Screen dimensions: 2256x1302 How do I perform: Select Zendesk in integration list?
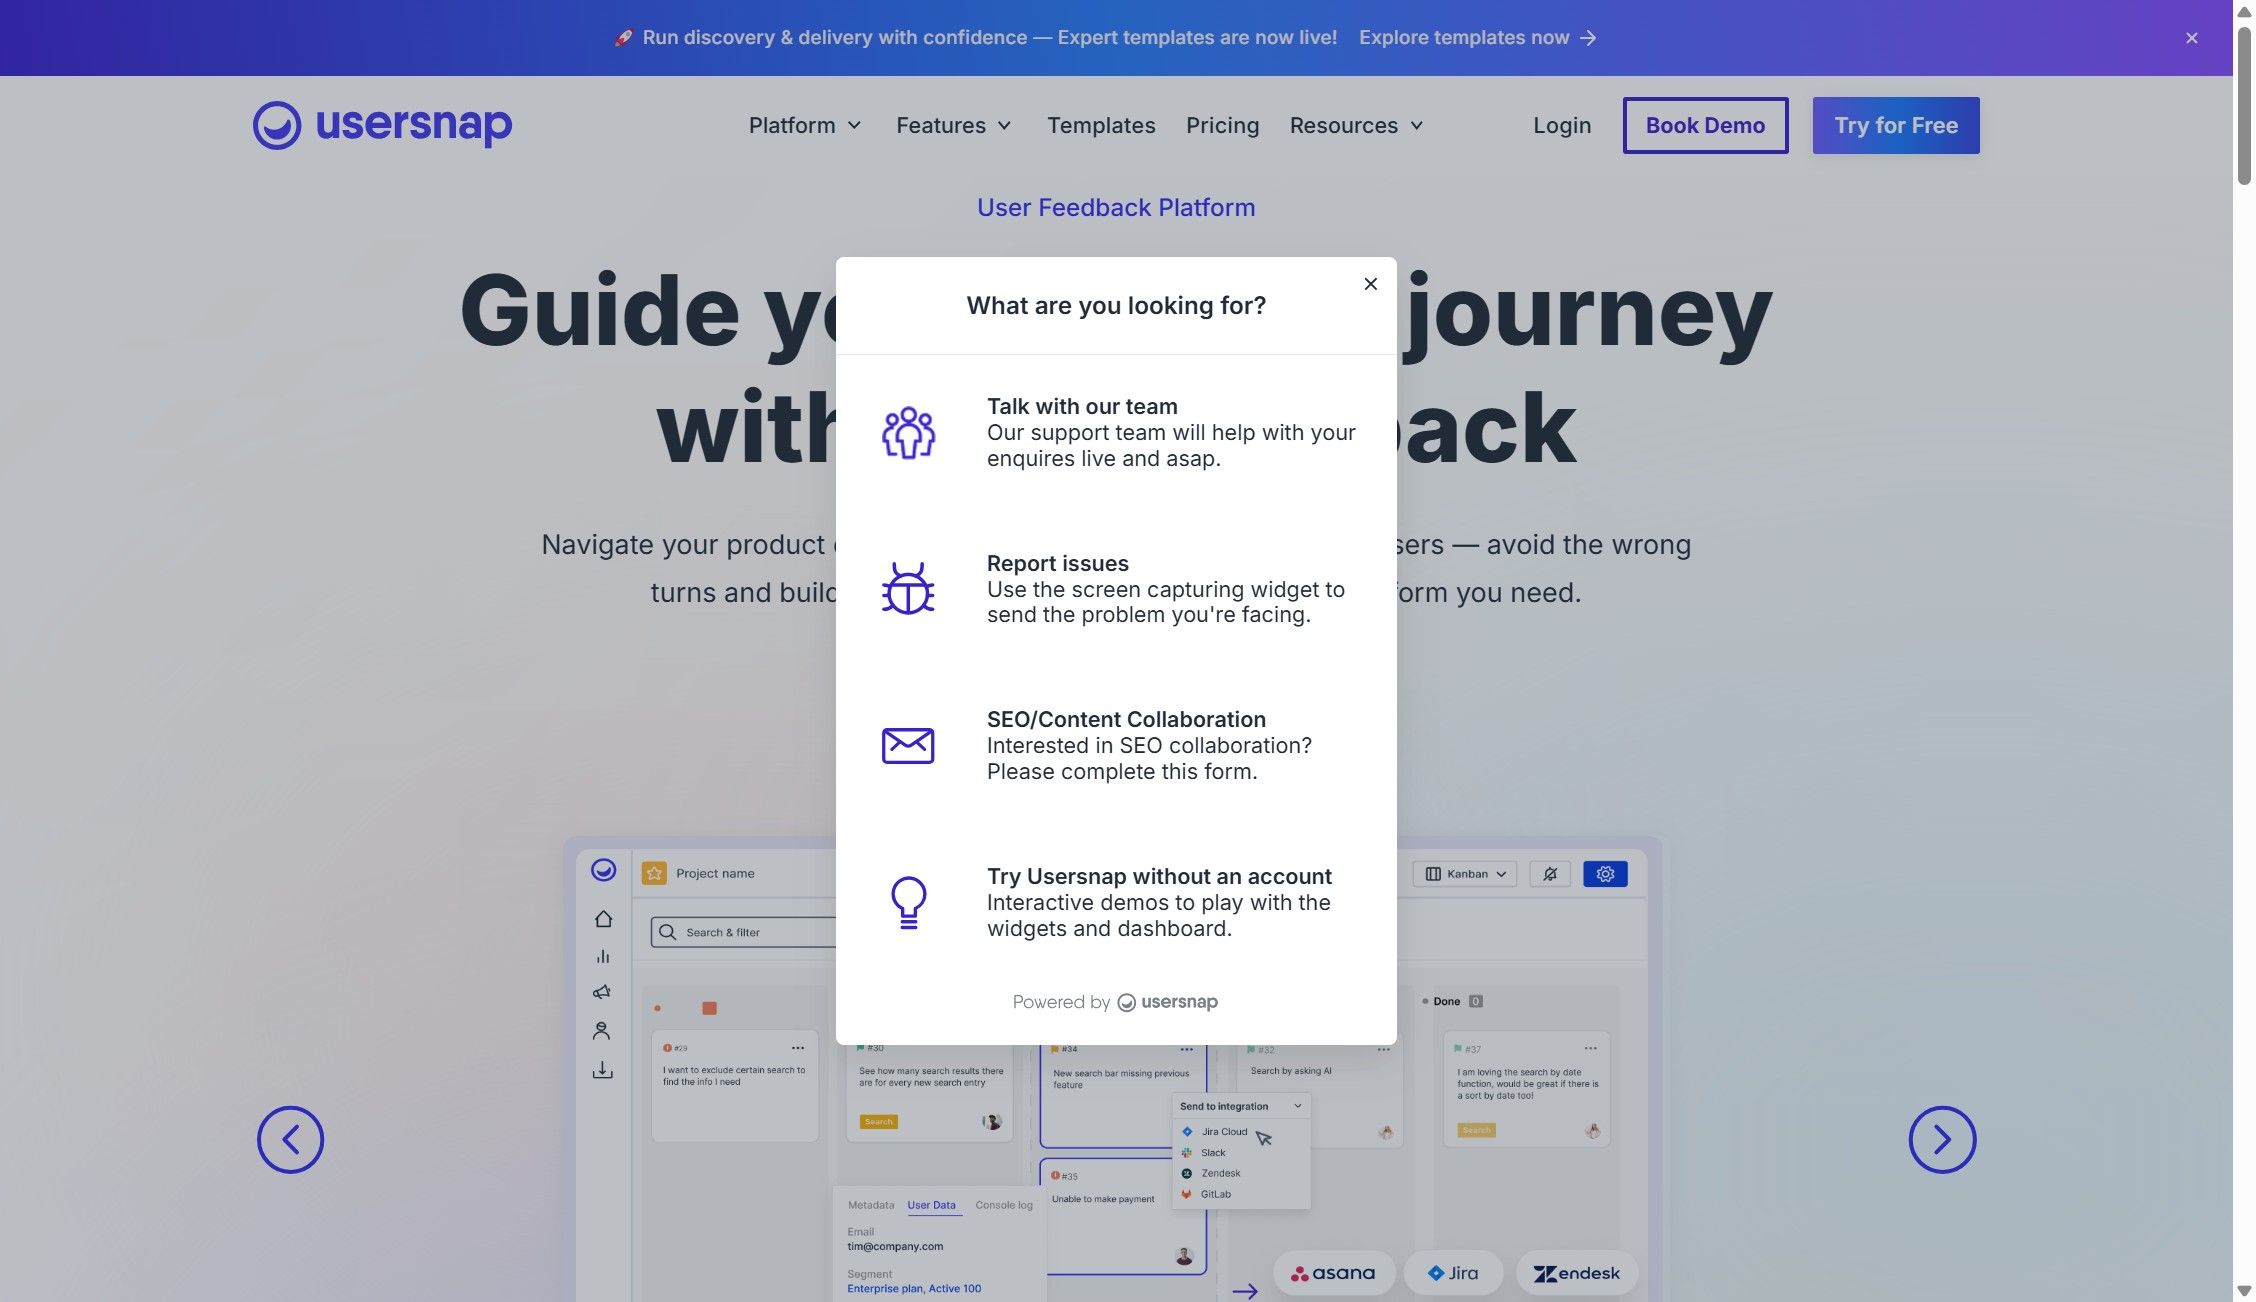(1221, 1174)
